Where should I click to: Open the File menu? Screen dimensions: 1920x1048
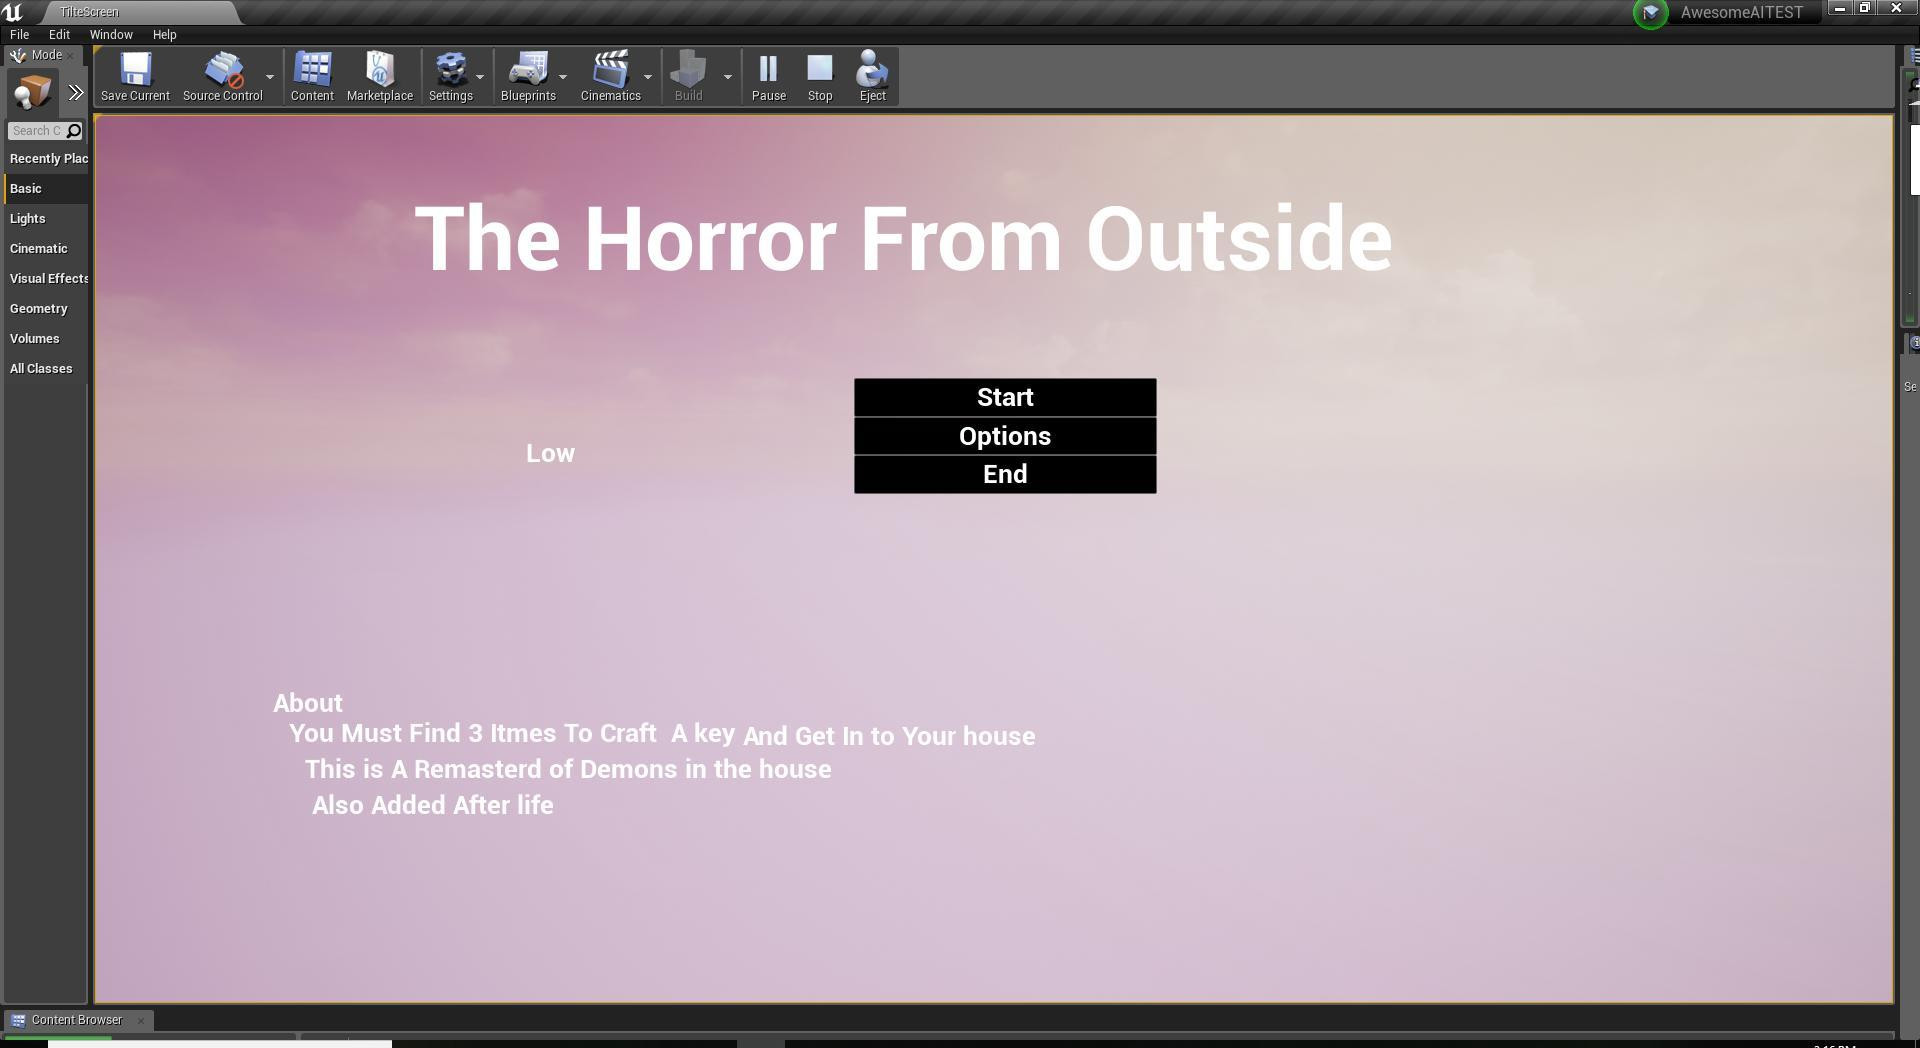[x=19, y=34]
